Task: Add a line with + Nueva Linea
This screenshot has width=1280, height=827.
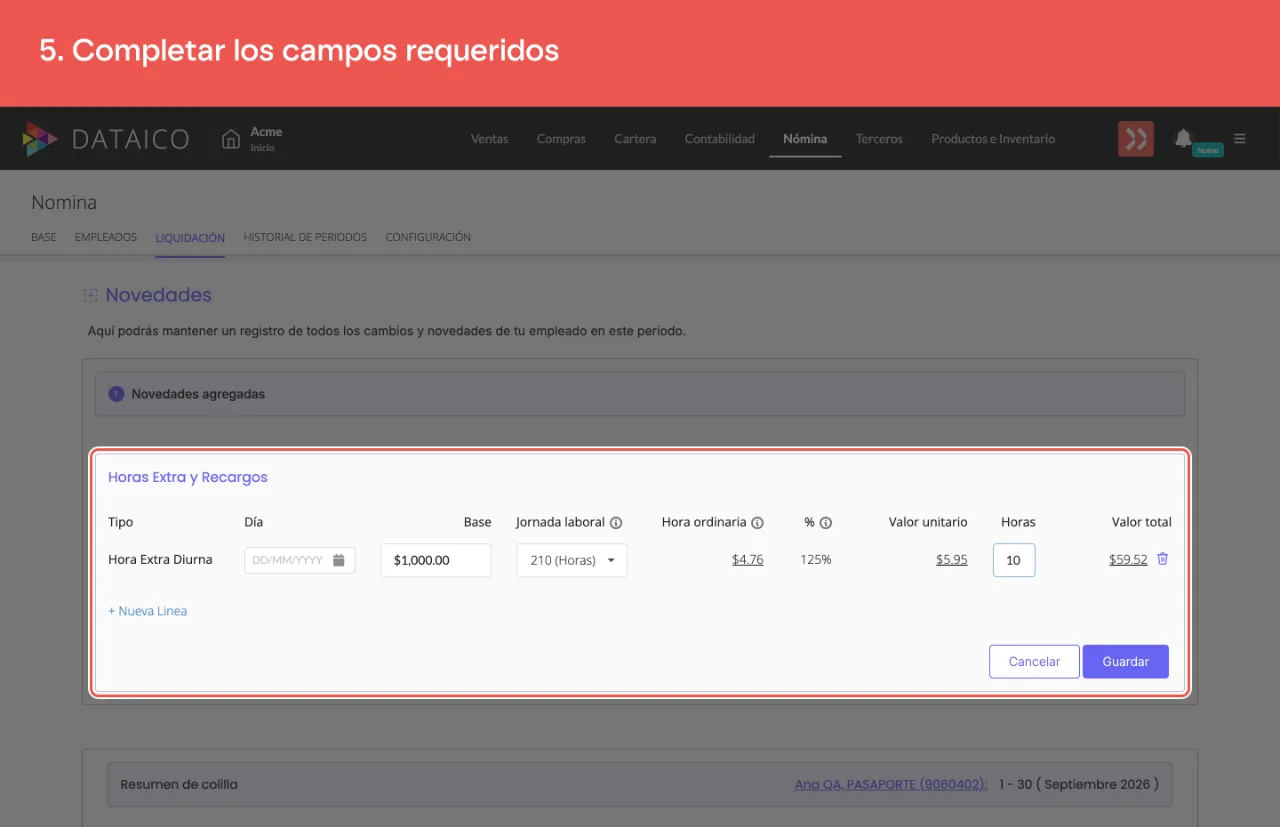Action: point(148,611)
